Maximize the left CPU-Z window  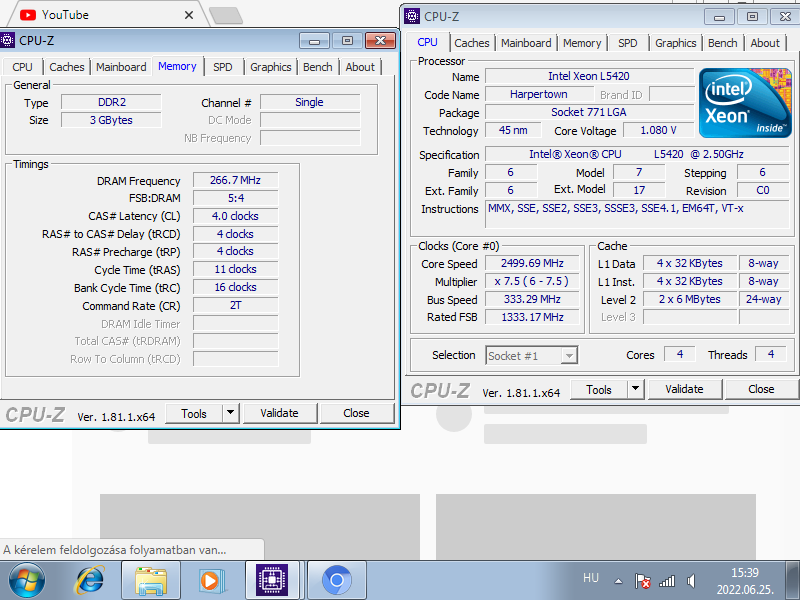point(347,41)
